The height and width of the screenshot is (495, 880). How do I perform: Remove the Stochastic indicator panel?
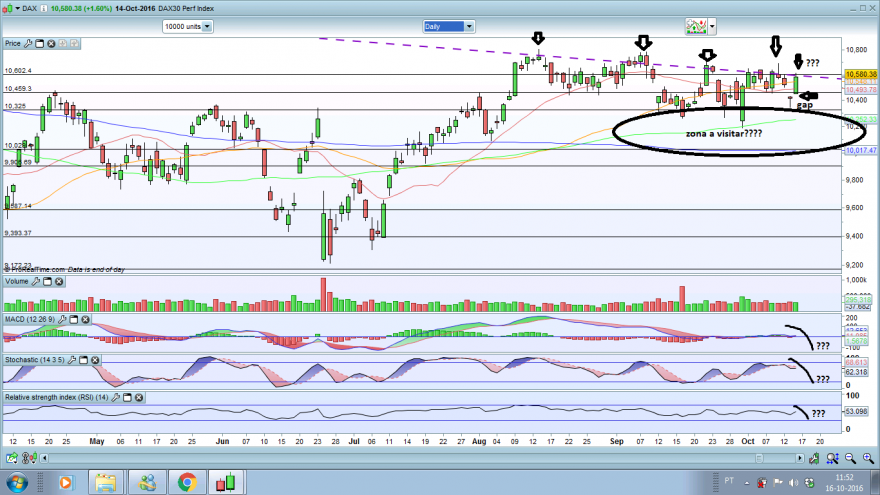pos(95,360)
